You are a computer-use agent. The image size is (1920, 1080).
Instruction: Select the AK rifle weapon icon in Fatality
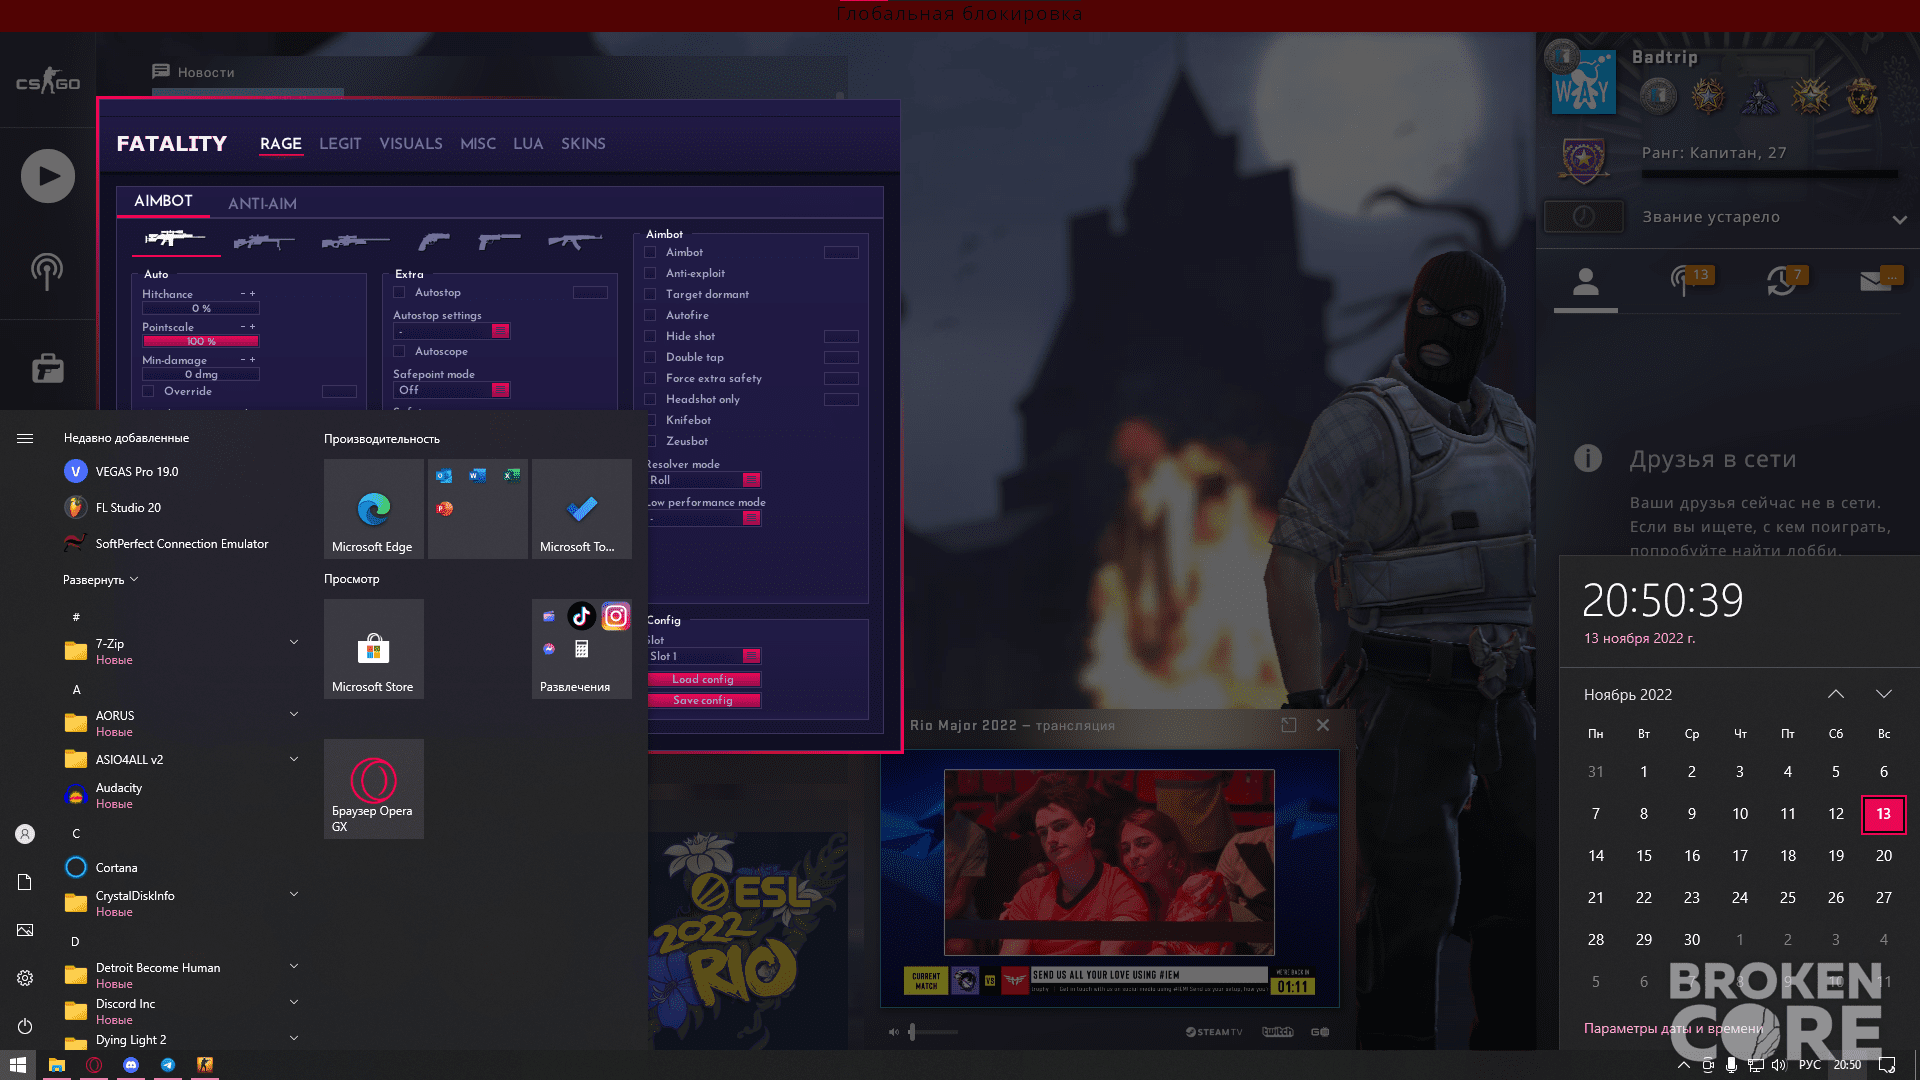(x=575, y=240)
